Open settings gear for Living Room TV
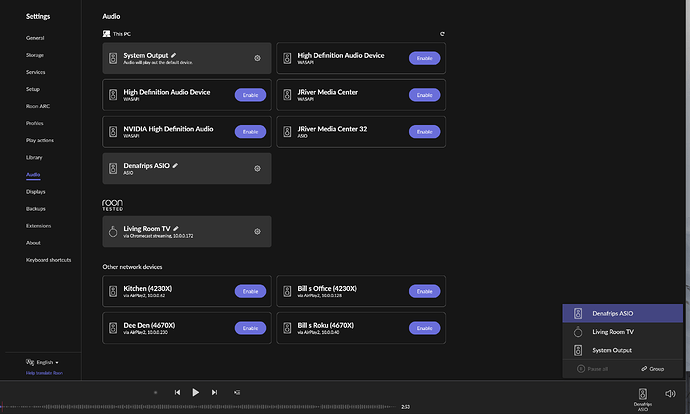The width and height of the screenshot is (690, 414). (257, 231)
